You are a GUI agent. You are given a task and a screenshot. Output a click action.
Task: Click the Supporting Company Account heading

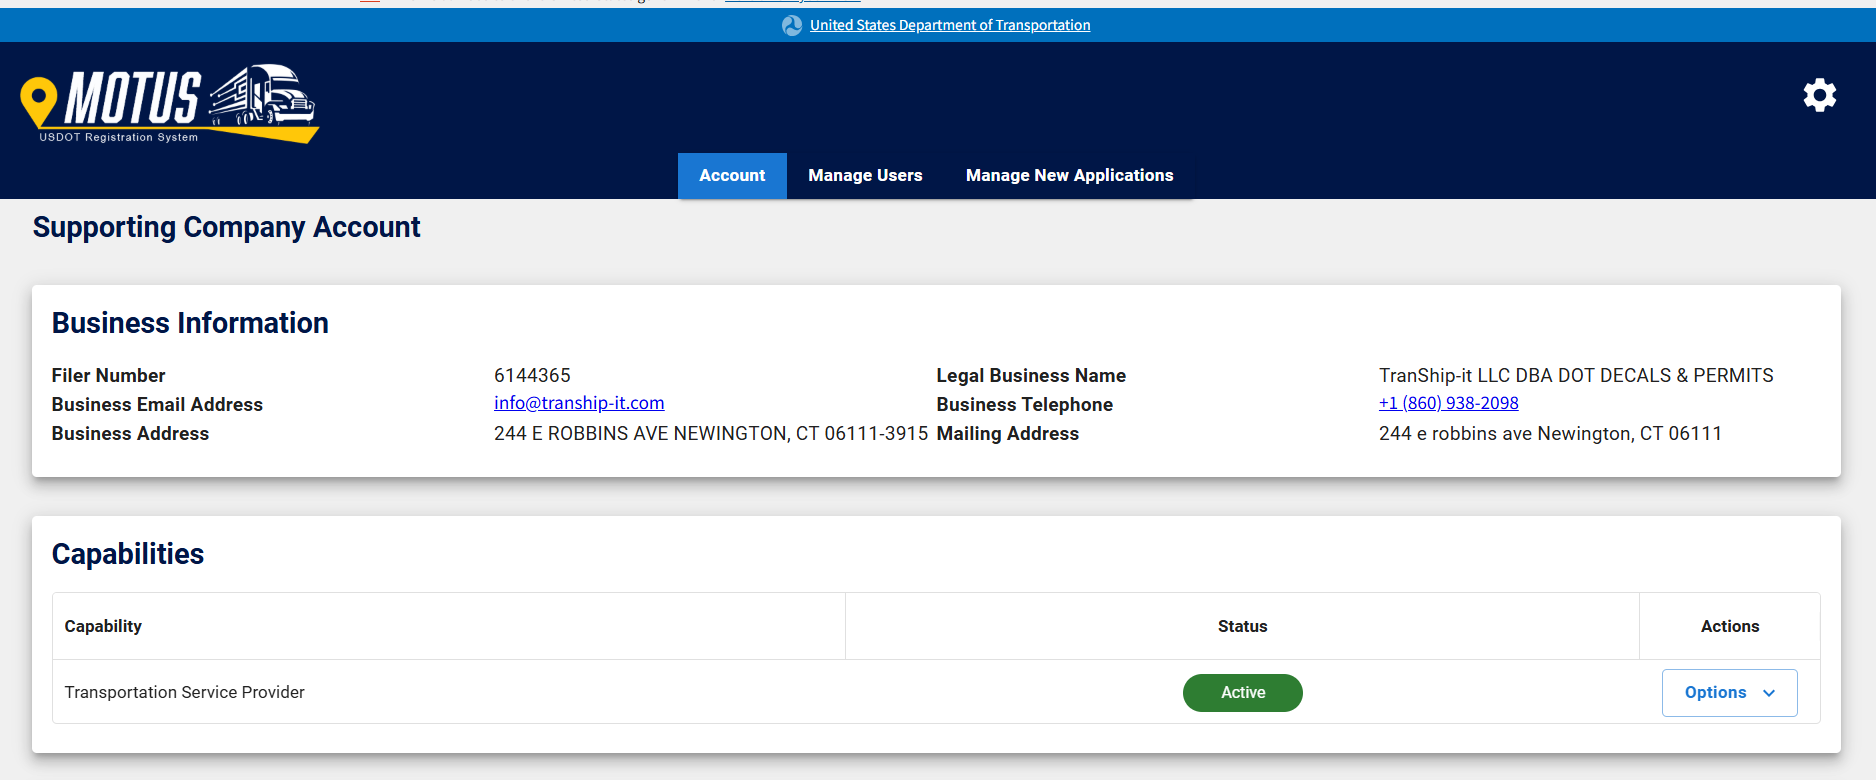(x=227, y=227)
